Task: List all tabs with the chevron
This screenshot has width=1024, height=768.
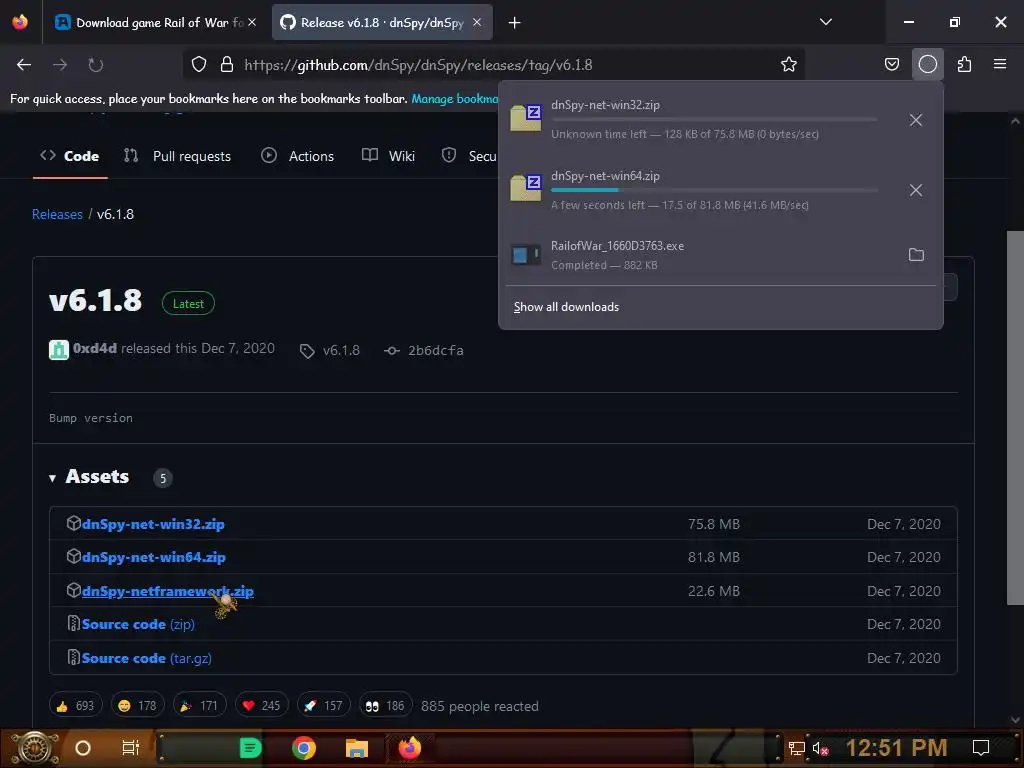Action: [x=826, y=22]
